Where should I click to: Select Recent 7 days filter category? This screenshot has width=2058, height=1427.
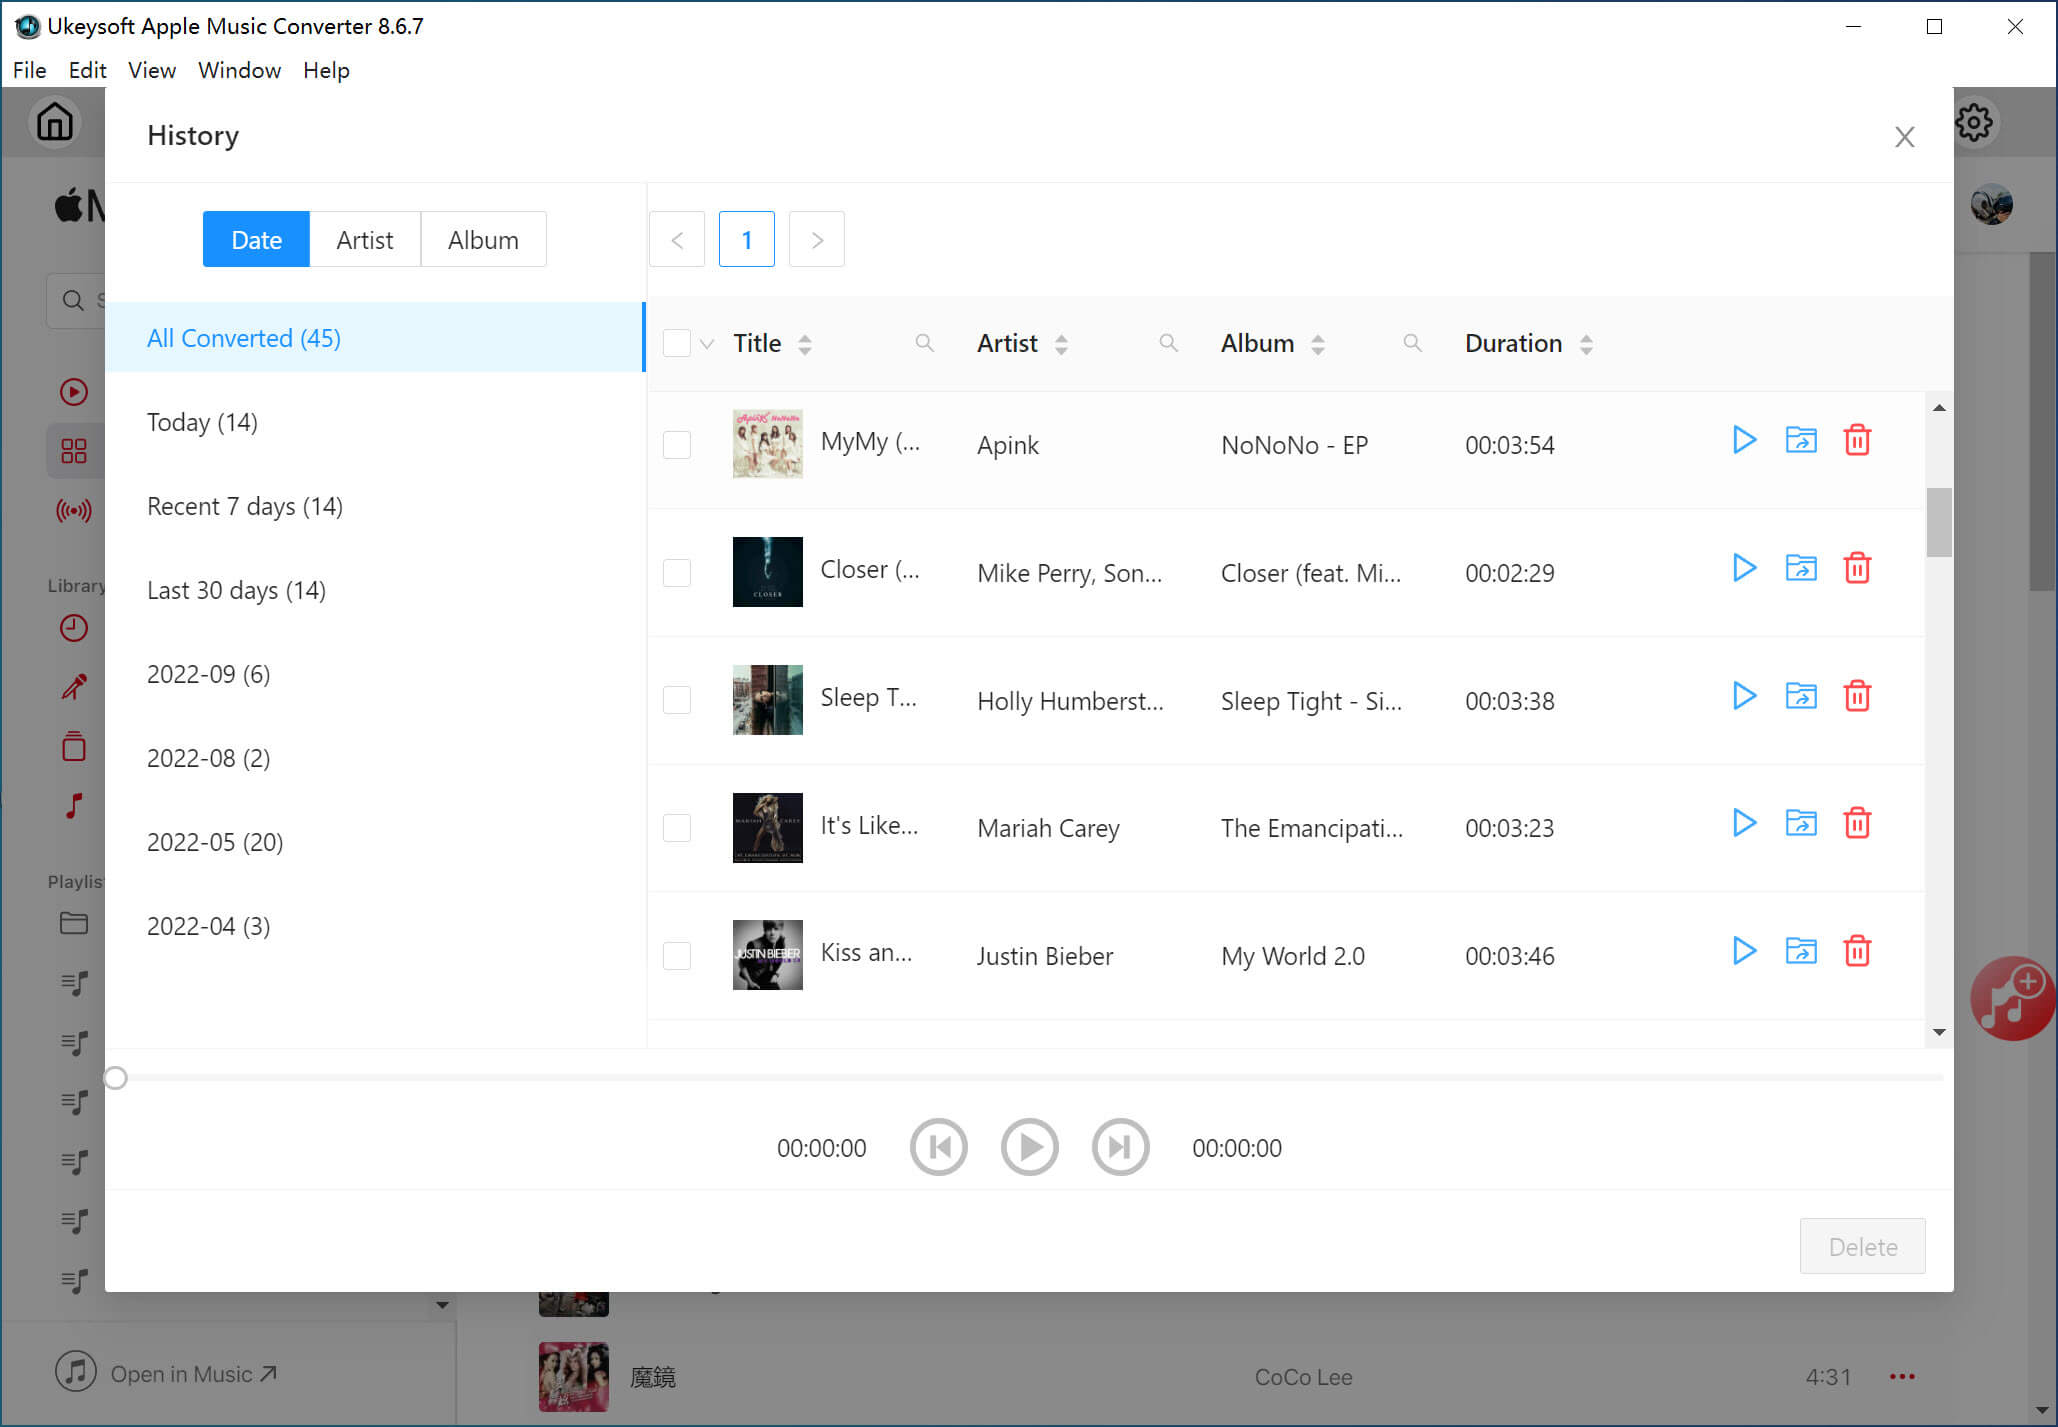tap(244, 506)
